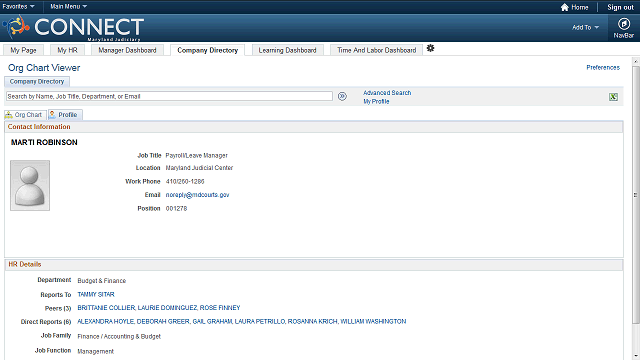Click the directory search input field
The width and height of the screenshot is (640, 360).
(169, 96)
